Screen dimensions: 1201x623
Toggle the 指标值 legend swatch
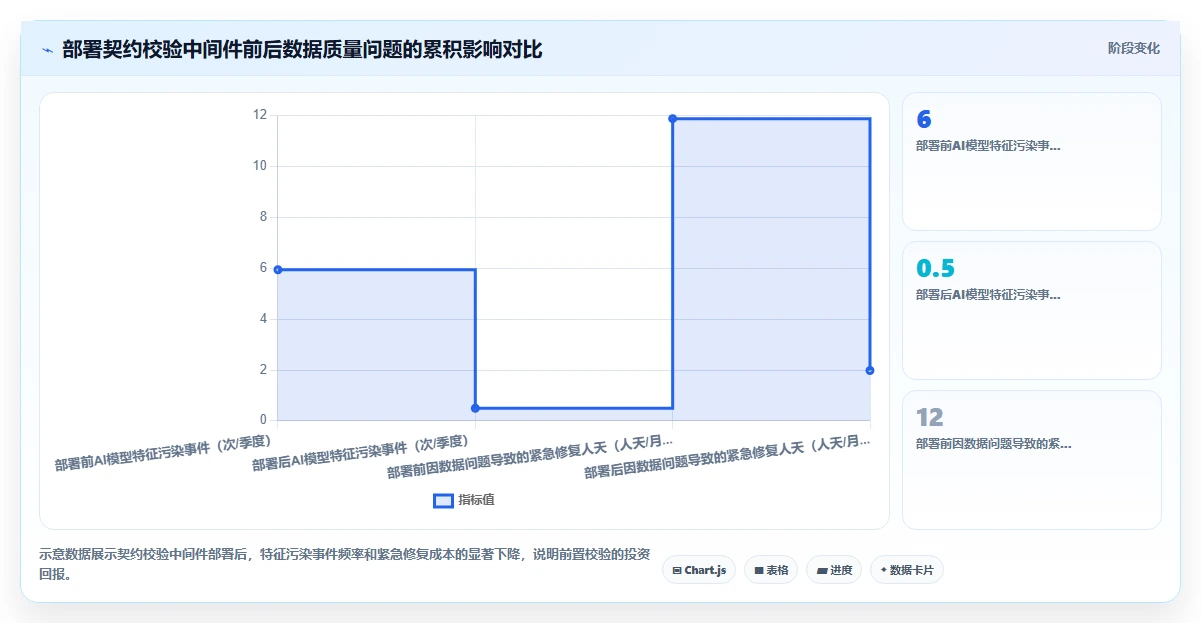pyautogui.click(x=443, y=500)
